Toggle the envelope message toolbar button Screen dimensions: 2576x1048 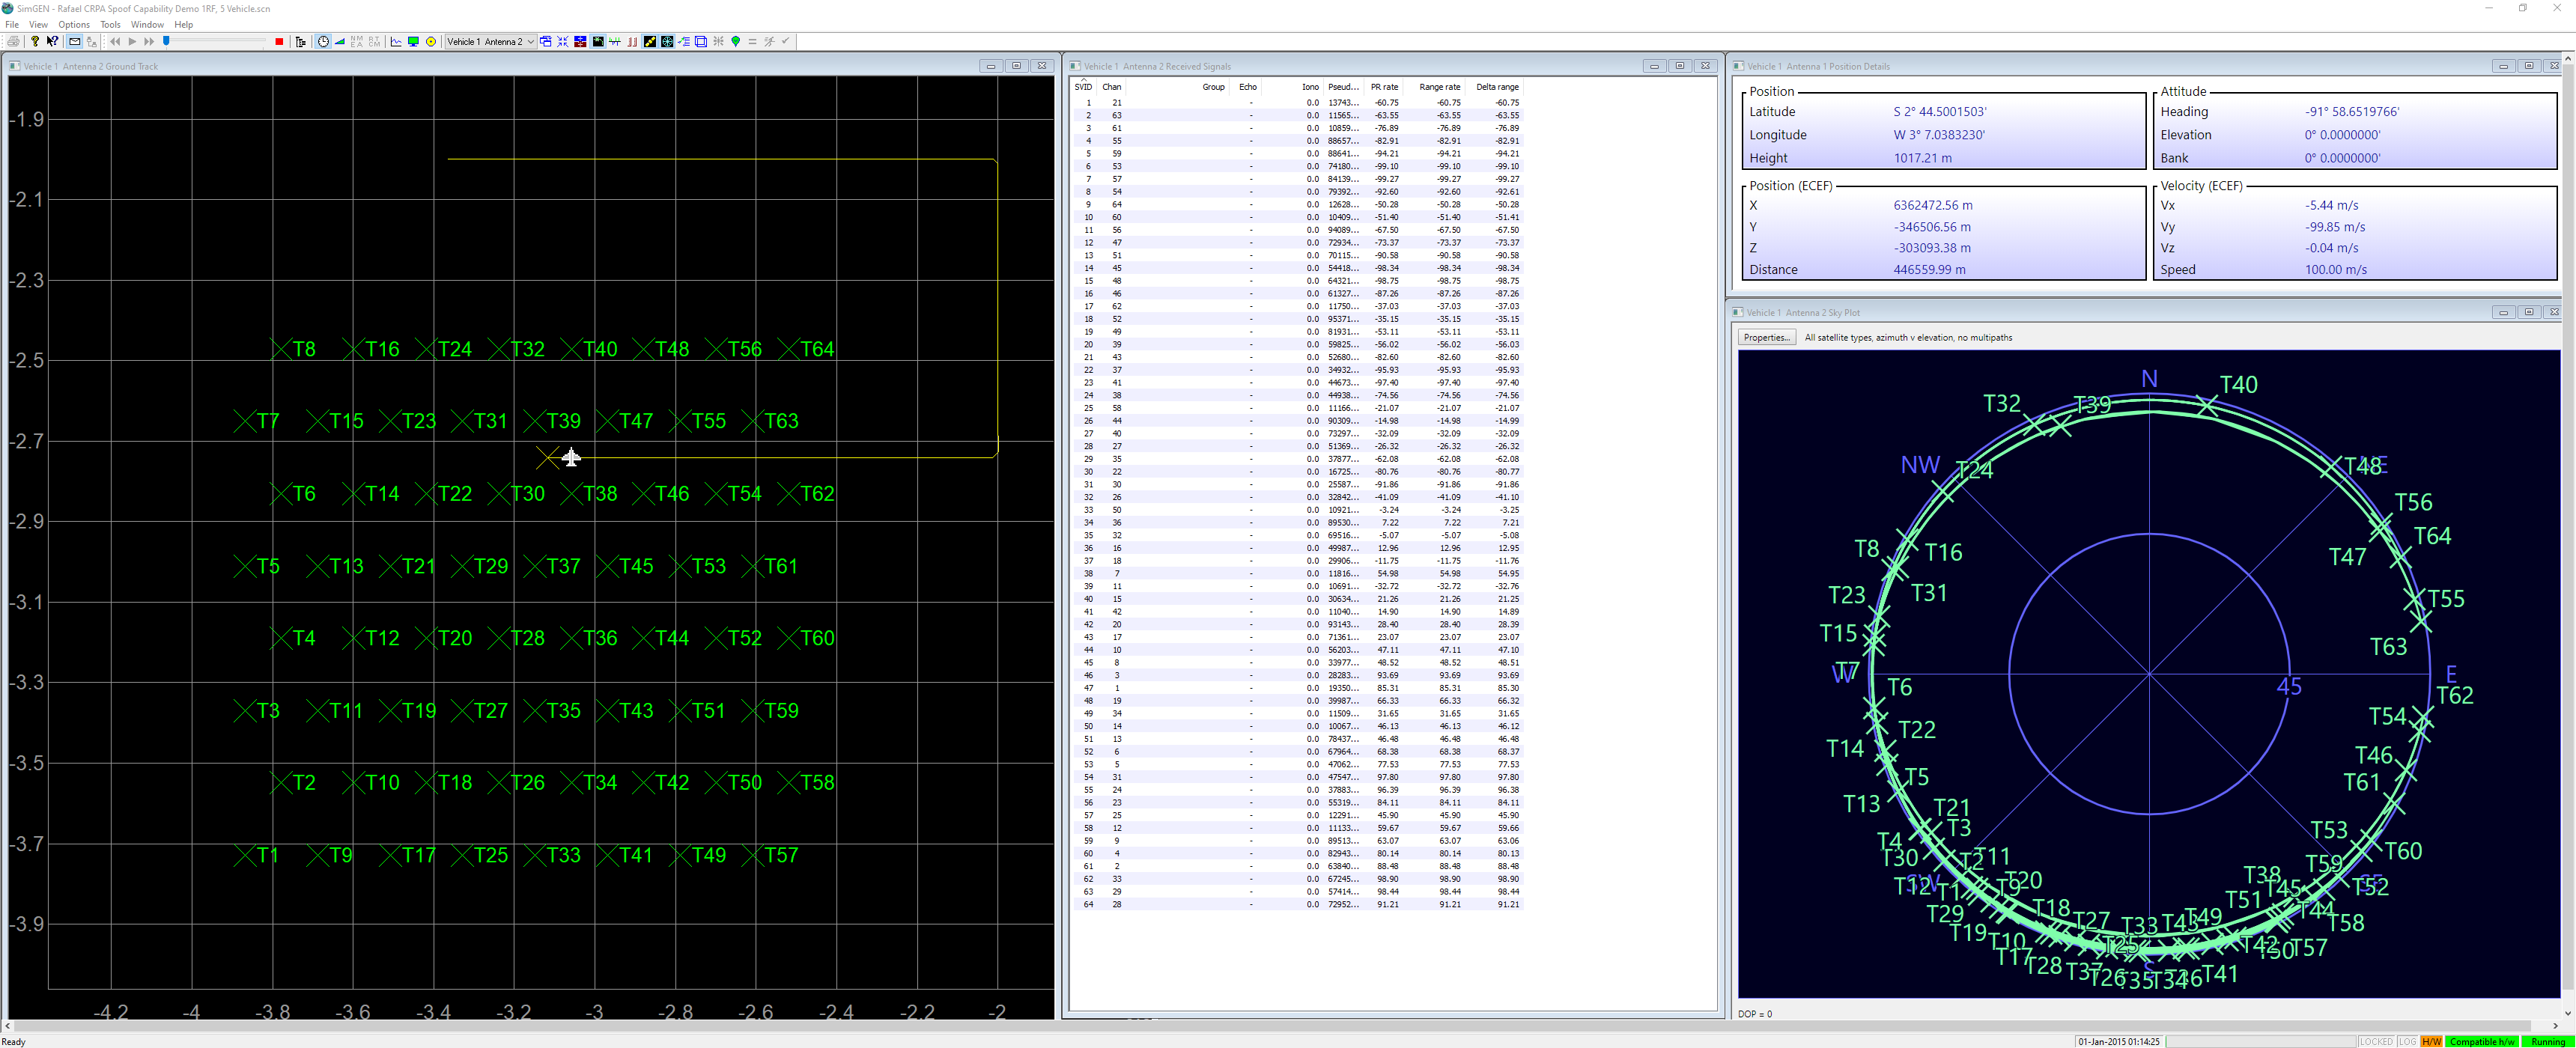coord(75,42)
